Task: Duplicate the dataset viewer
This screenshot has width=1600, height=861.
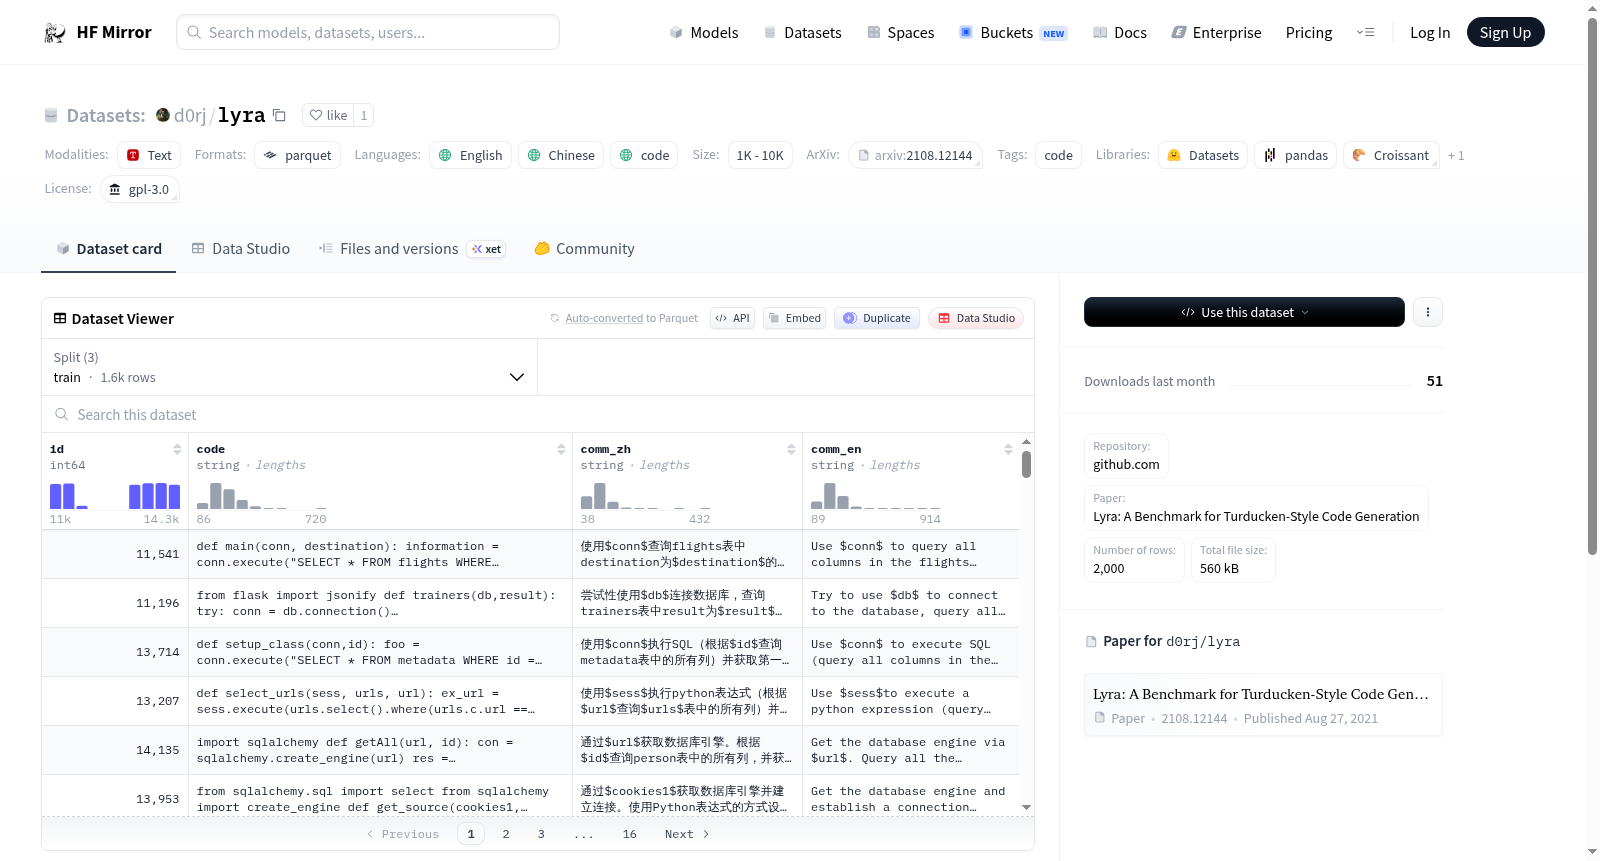Action: point(877,318)
